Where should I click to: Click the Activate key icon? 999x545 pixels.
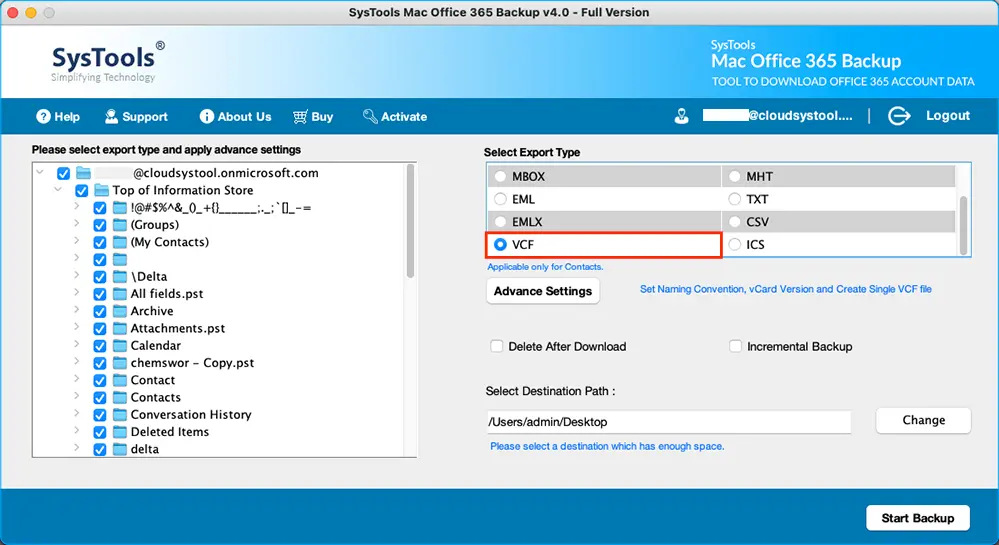(370, 116)
